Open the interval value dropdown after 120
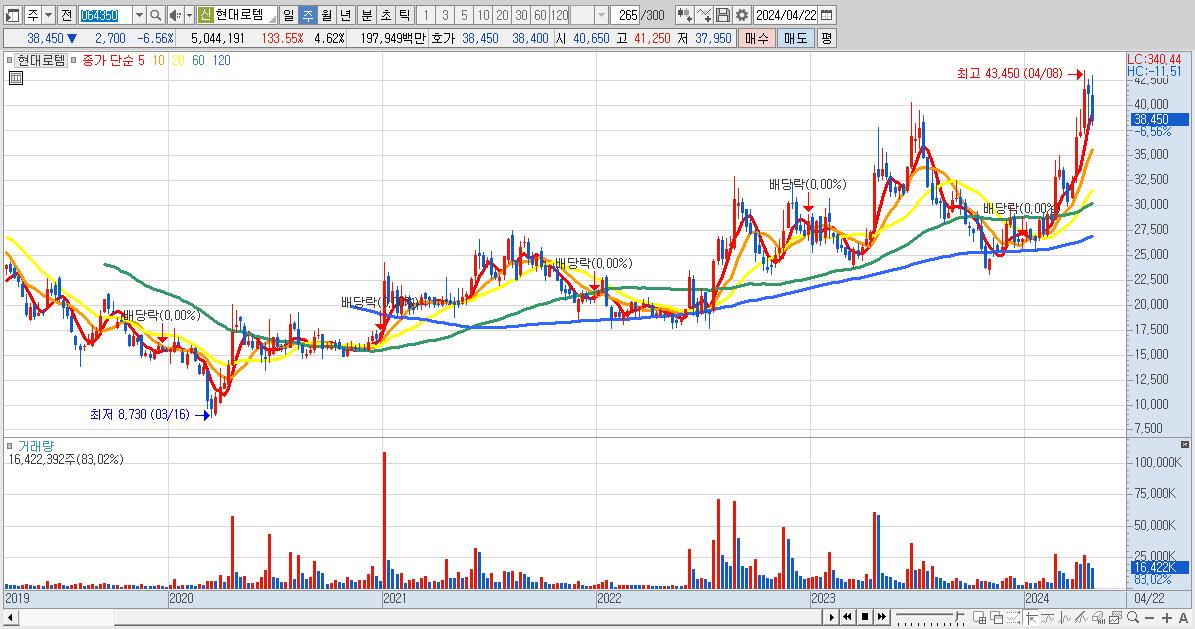 (601, 15)
